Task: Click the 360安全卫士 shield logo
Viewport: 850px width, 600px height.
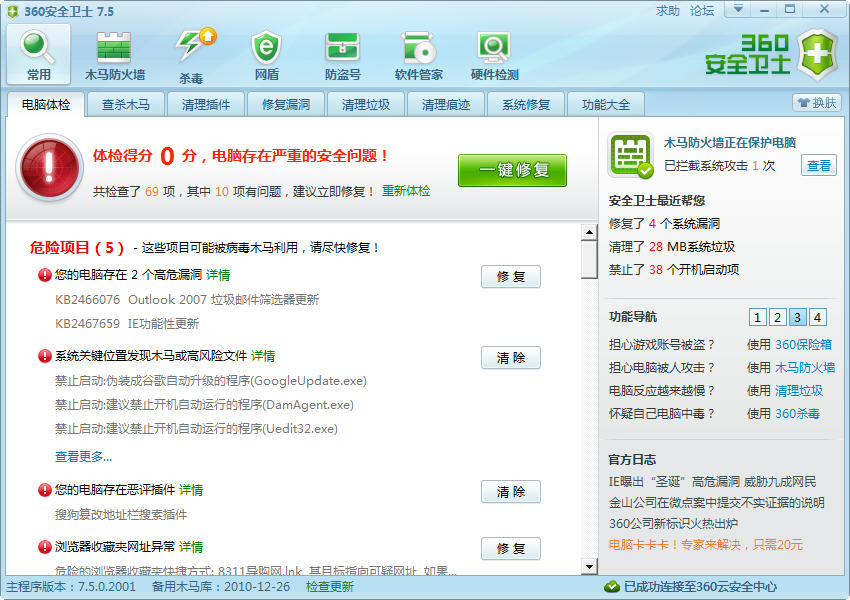Action: tap(819, 55)
